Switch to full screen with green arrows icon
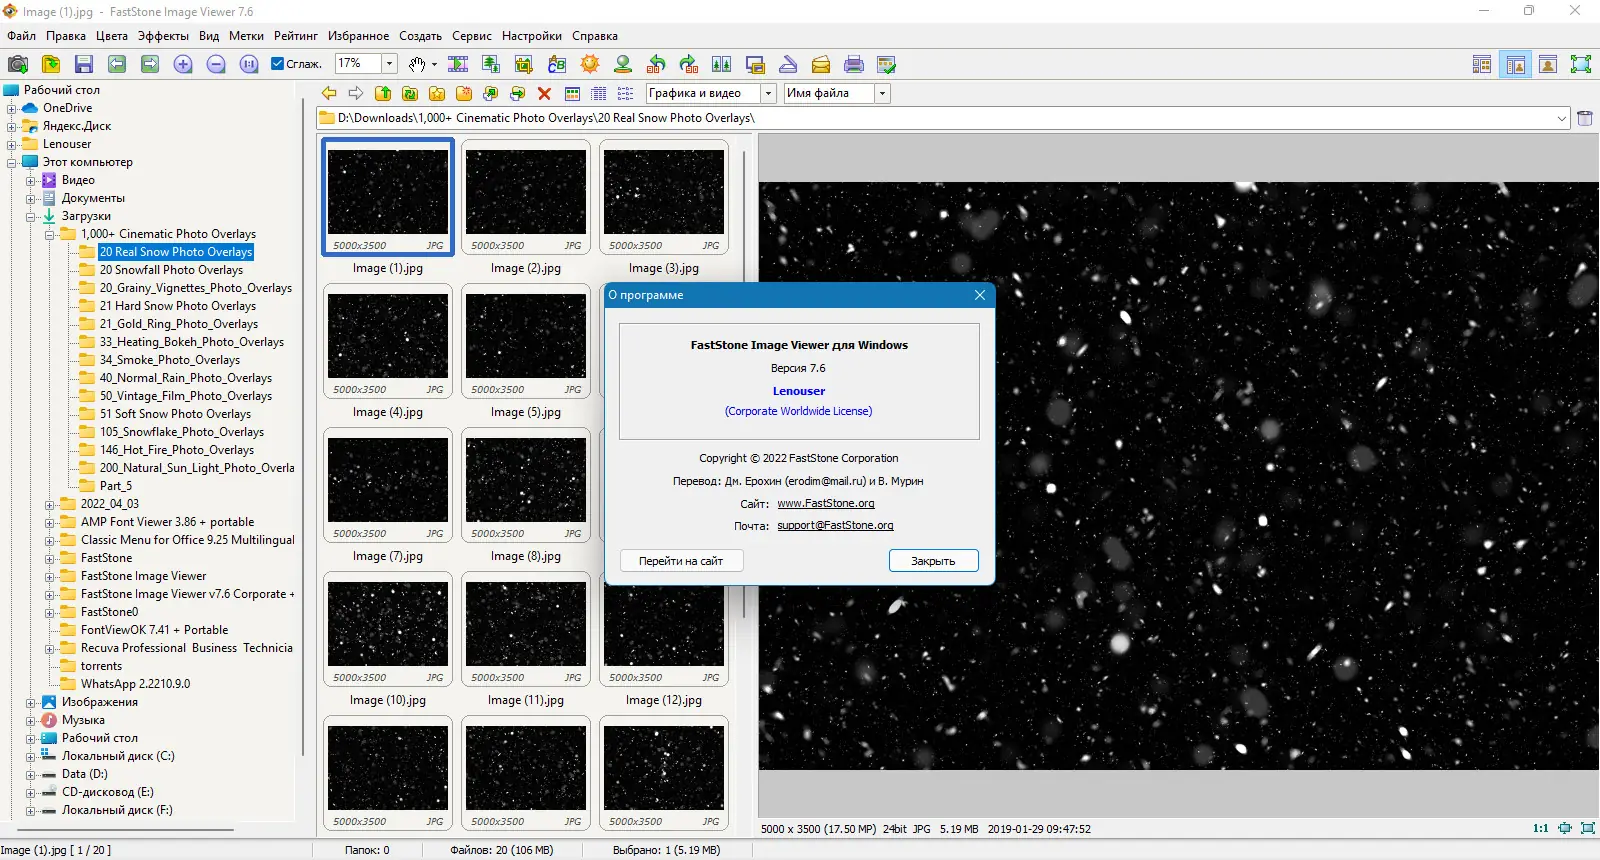This screenshot has width=1600, height=860. tap(1580, 65)
